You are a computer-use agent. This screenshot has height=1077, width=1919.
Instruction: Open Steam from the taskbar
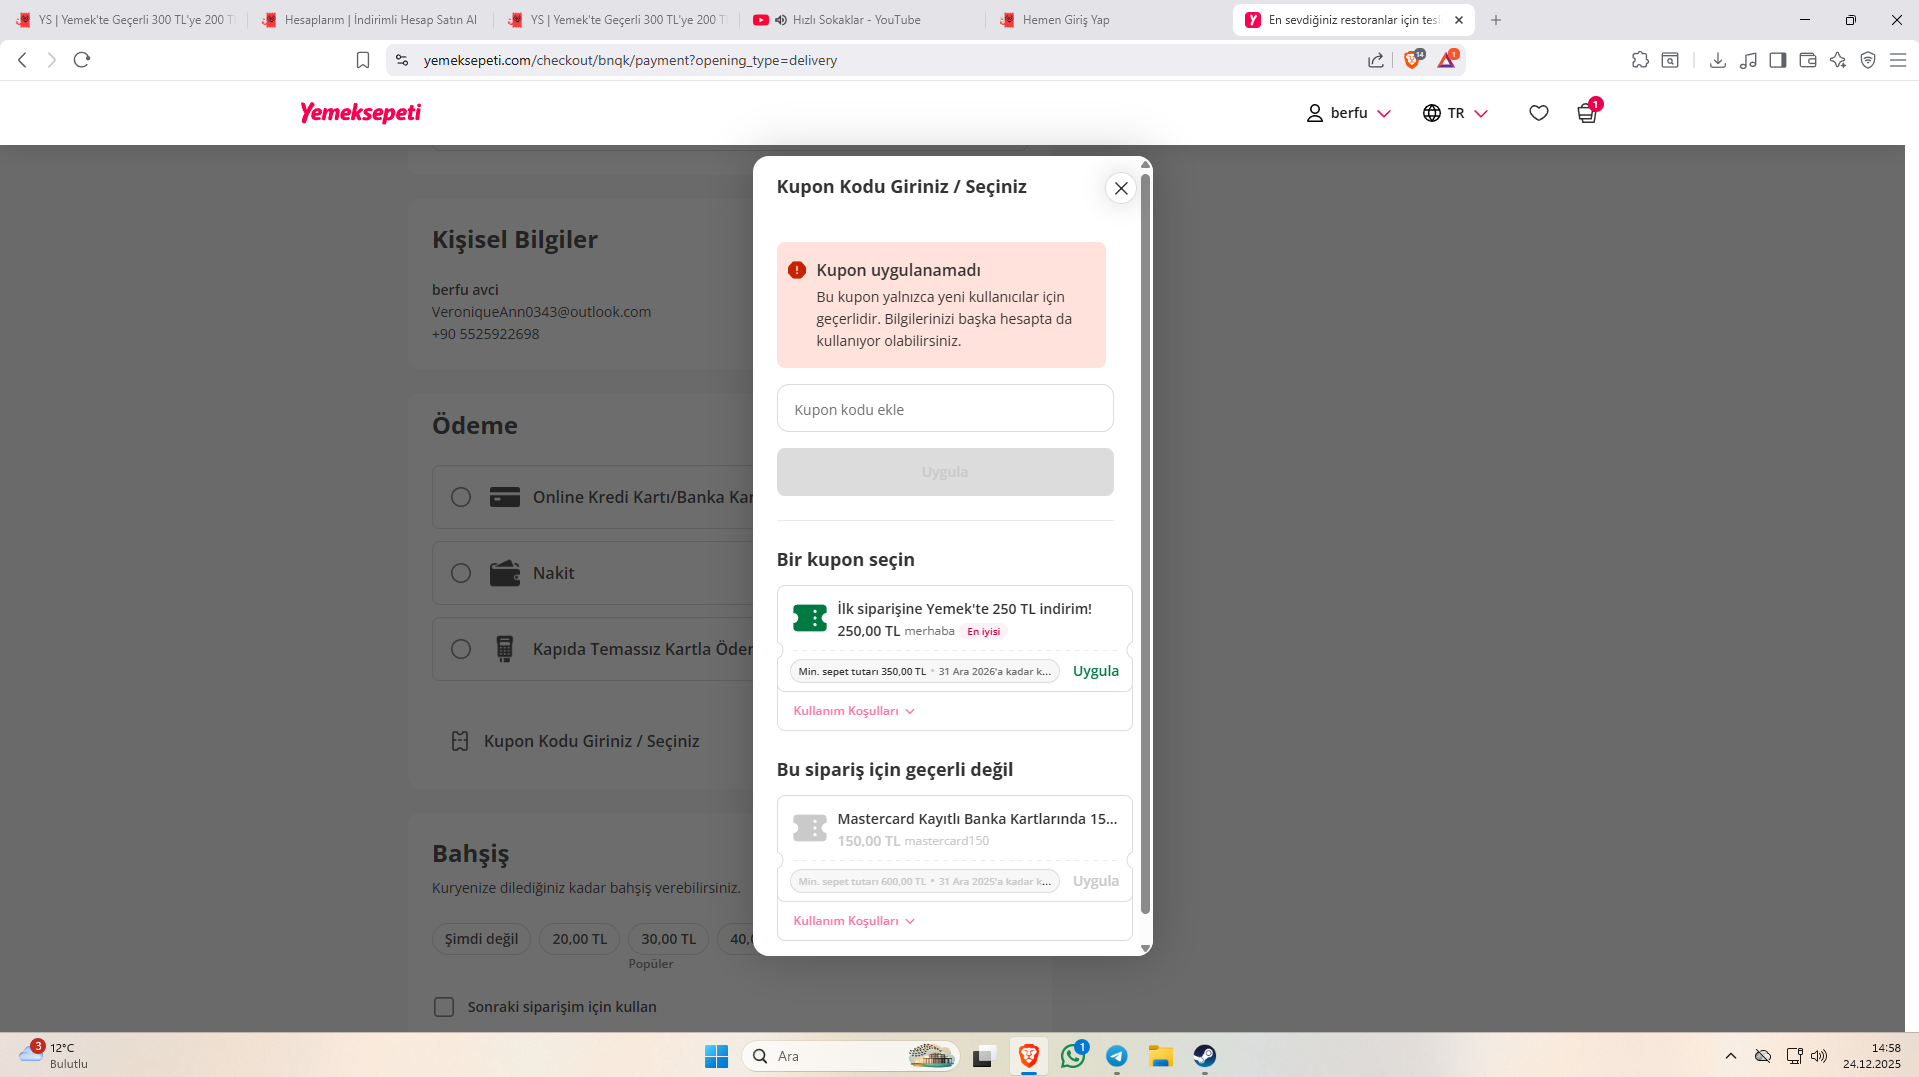click(x=1205, y=1056)
